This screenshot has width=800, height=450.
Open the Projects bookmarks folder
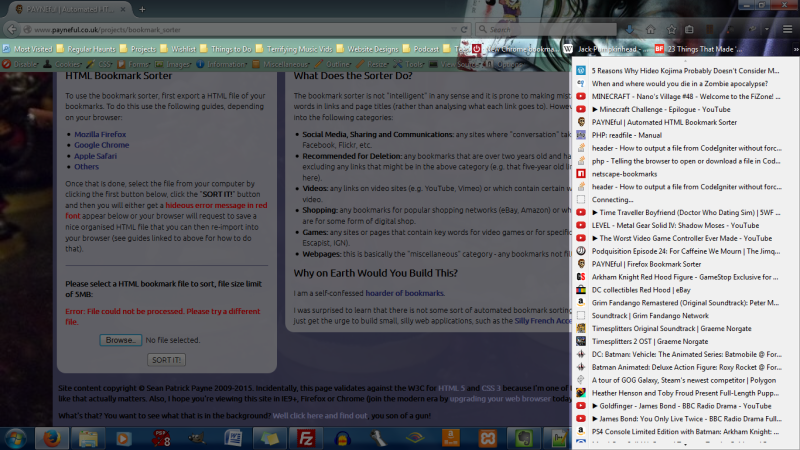[138, 49]
